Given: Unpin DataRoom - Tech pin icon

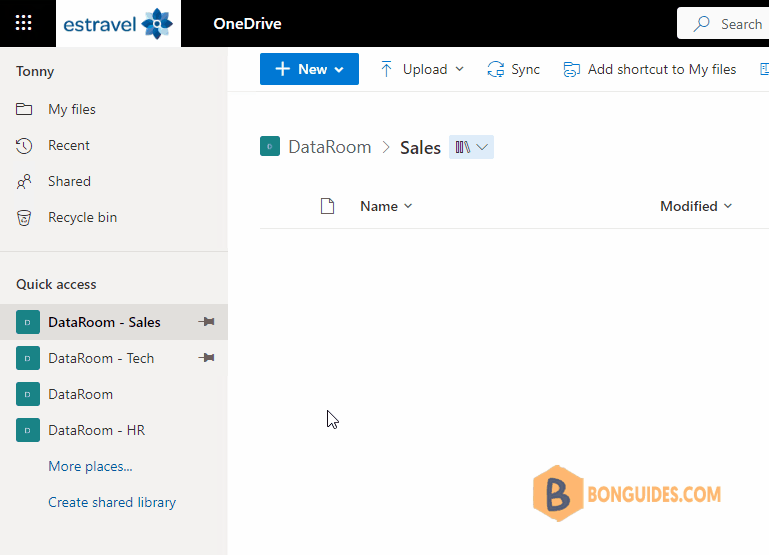Looking at the screenshot, I should tap(206, 357).
